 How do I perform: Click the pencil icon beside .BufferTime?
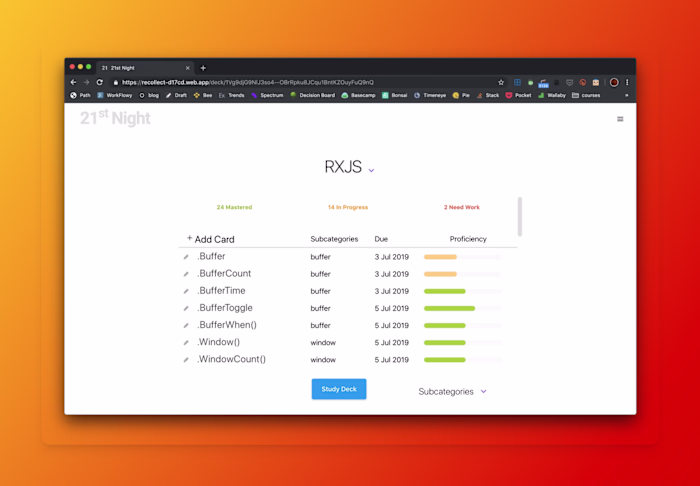point(186,291)
